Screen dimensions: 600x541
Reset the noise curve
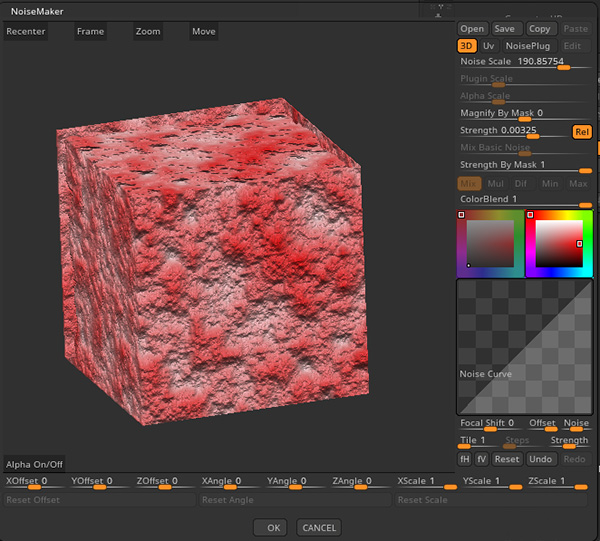[507, 459]
